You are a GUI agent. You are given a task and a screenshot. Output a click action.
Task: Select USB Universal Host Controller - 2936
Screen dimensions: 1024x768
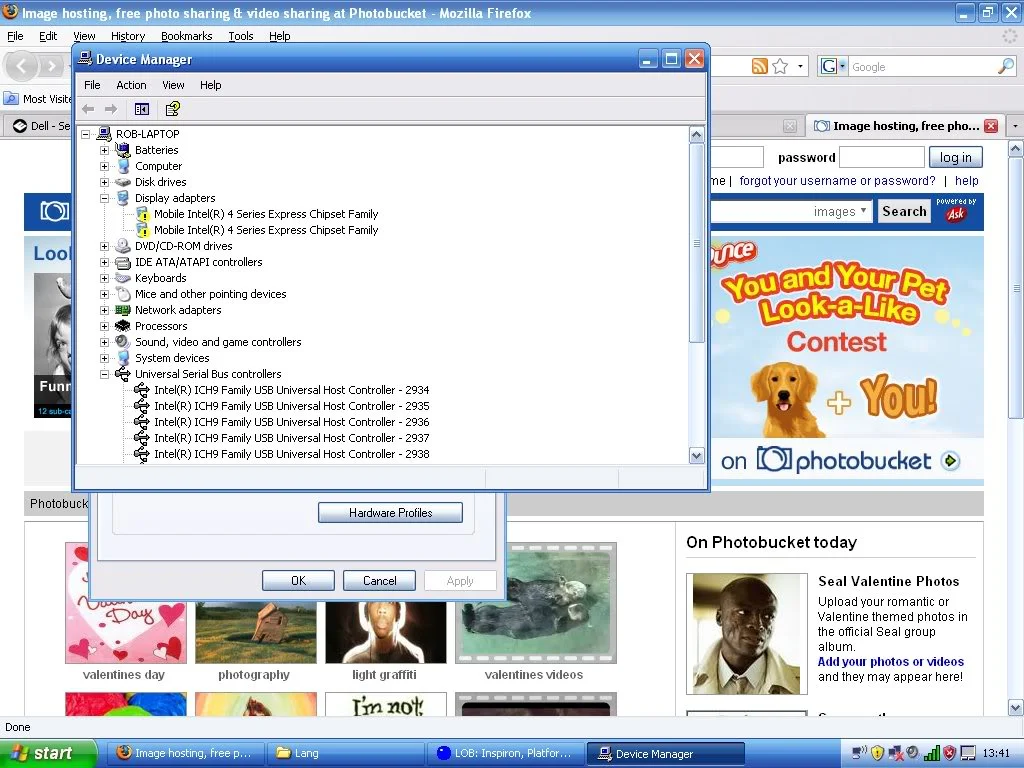[291, 422]
